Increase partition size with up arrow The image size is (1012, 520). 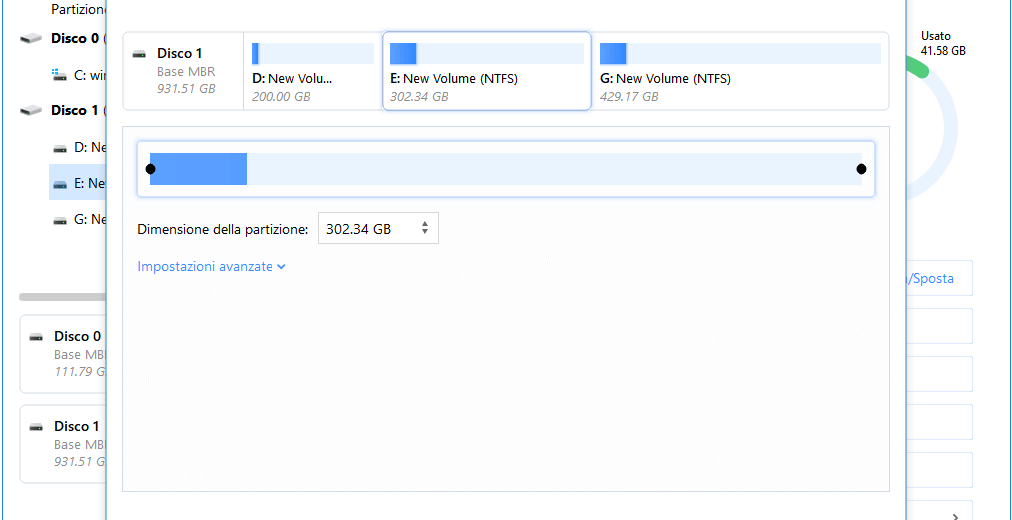click(425, 224)
